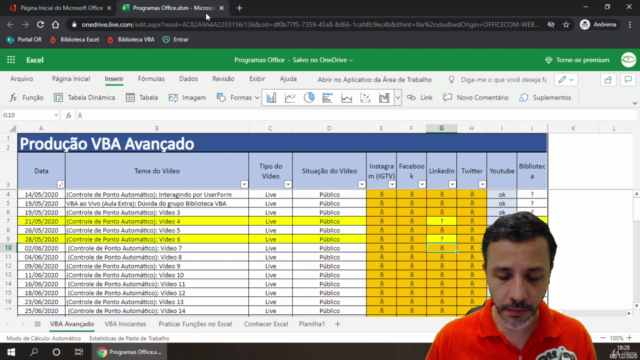Open the Biblioteca Excel bookmark
The width and height of the screenshot is (640, 360).
75,40
